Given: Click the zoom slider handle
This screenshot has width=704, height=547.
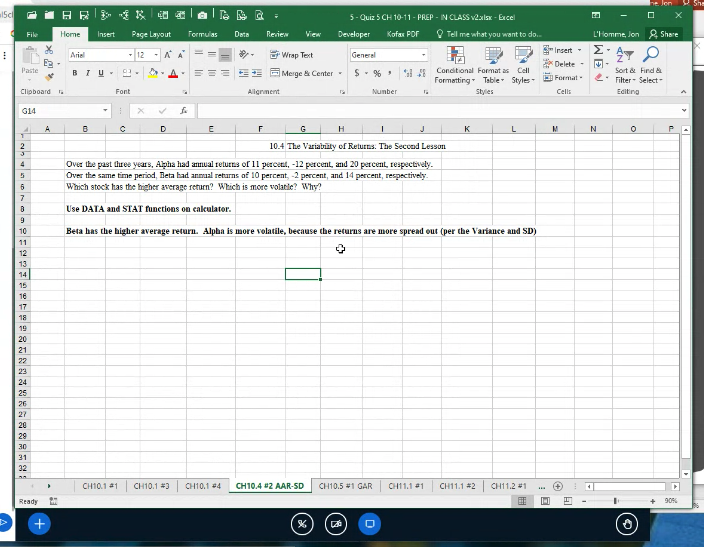Looking at the screenshot, I should tap(616, 501).
